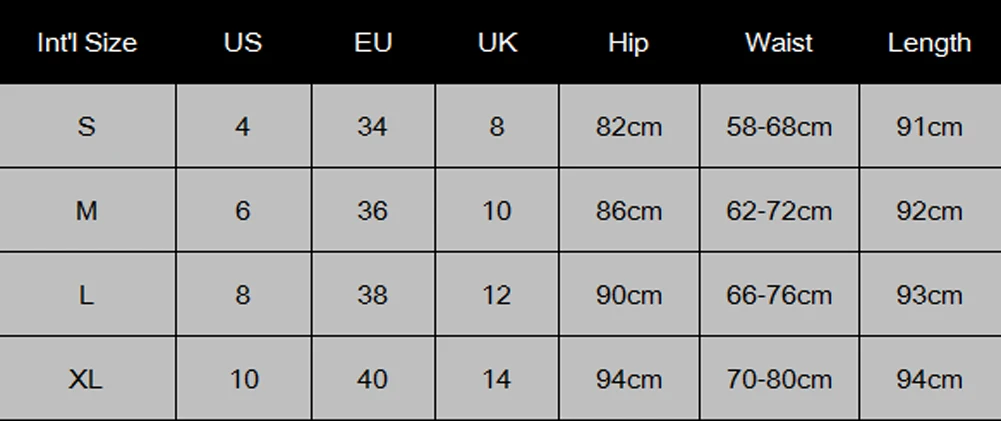Select the XL size cell

[x=87, y=379]
